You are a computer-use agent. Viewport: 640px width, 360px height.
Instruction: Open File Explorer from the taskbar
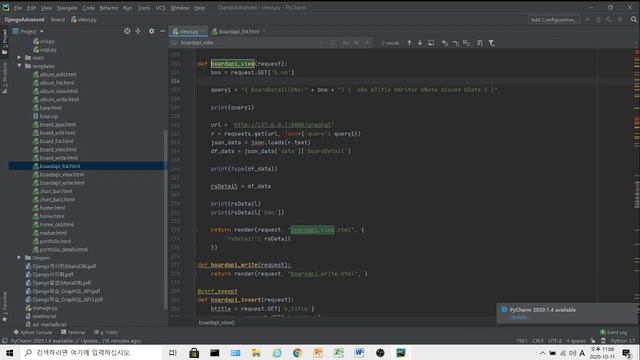coord(256,353)
